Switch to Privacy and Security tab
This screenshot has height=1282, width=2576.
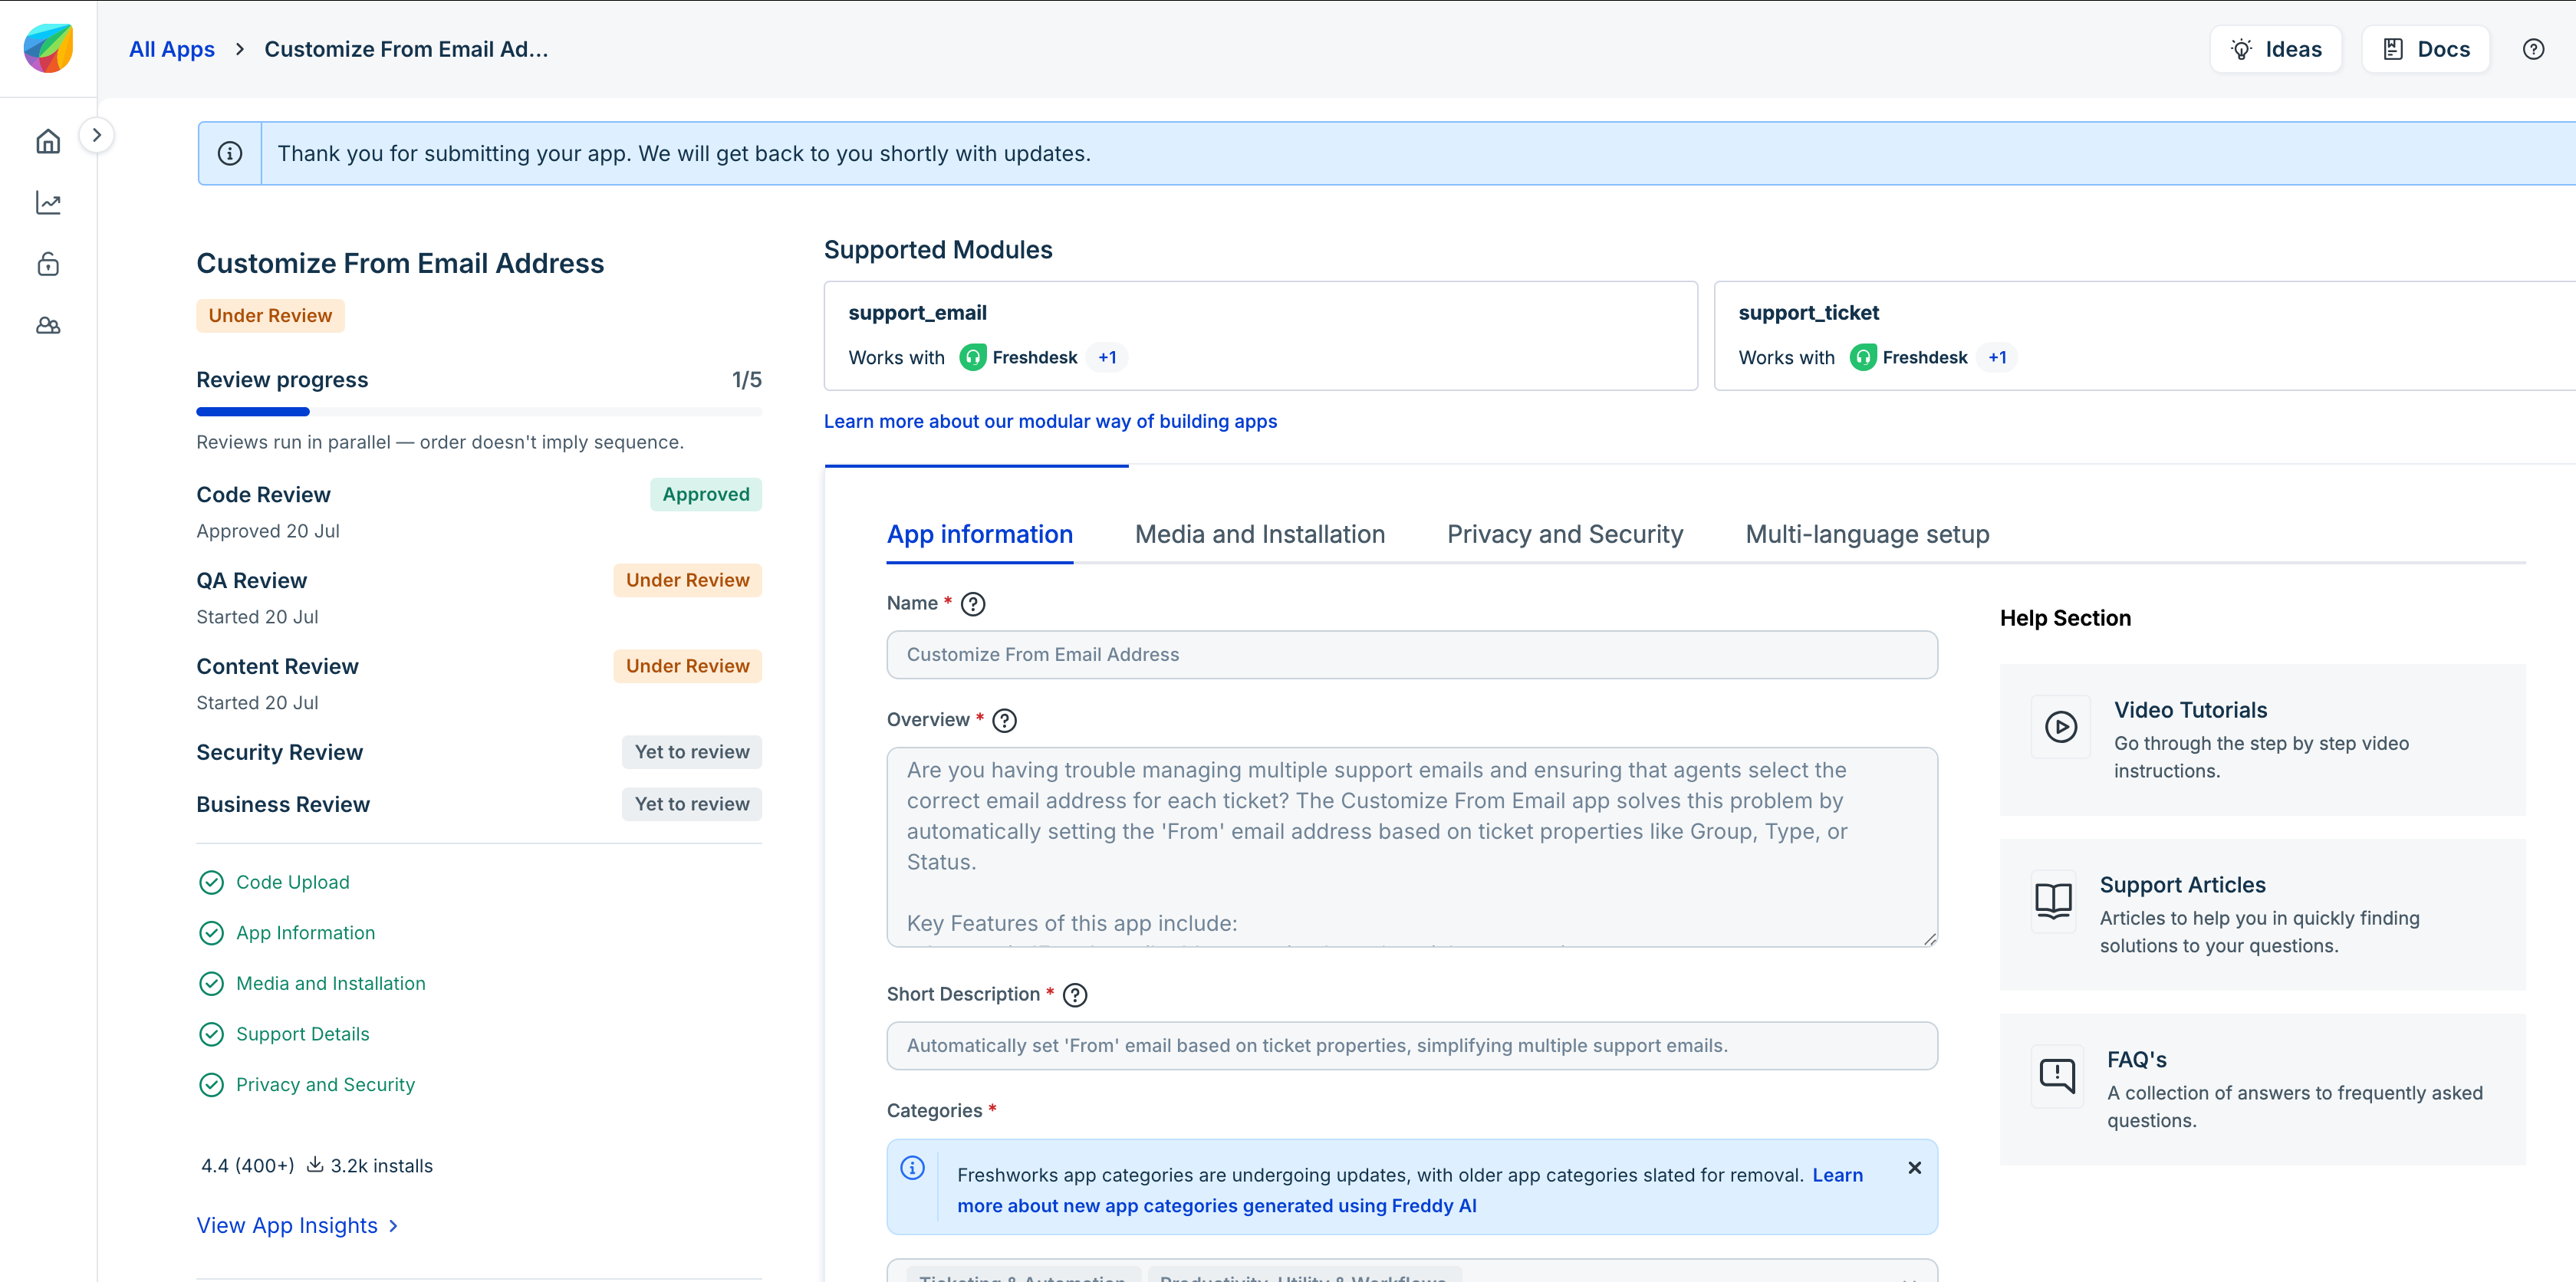1565,534
